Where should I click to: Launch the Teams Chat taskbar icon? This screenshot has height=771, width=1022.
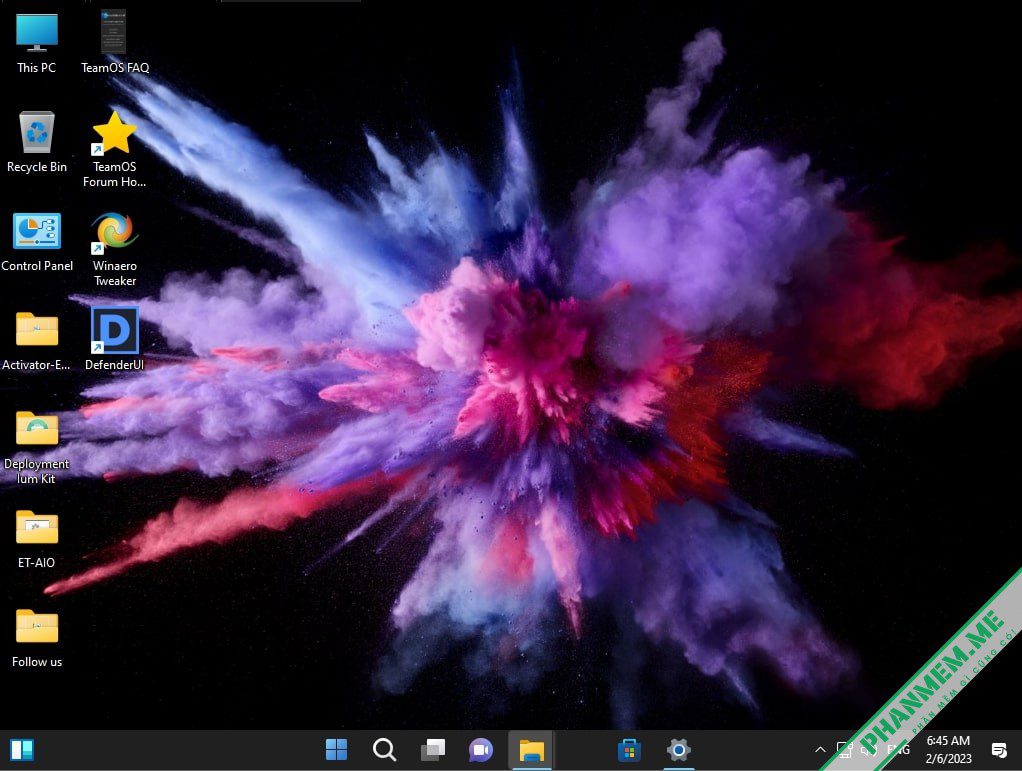[481, 750]
